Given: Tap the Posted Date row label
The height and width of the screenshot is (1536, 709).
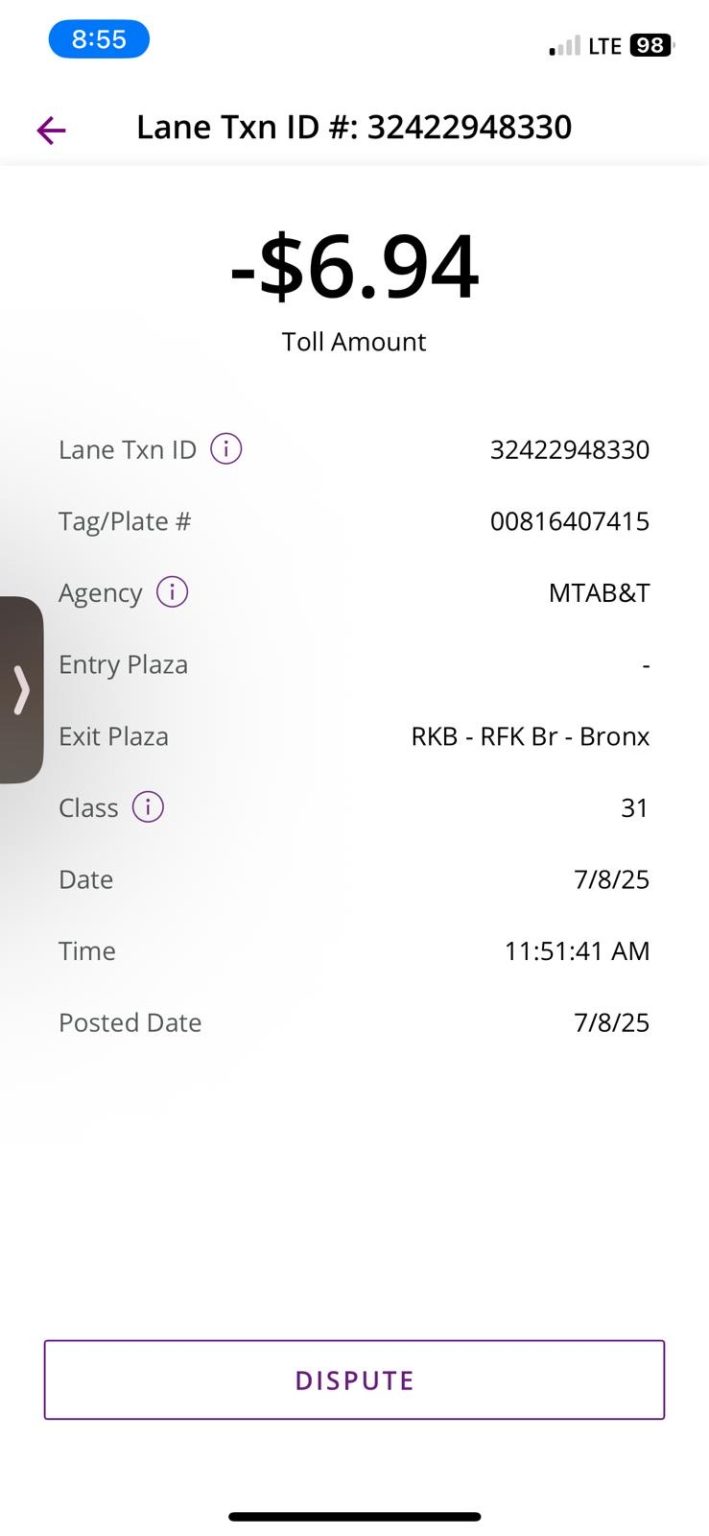Looking at the screenshot, I should pos(130,1022).
